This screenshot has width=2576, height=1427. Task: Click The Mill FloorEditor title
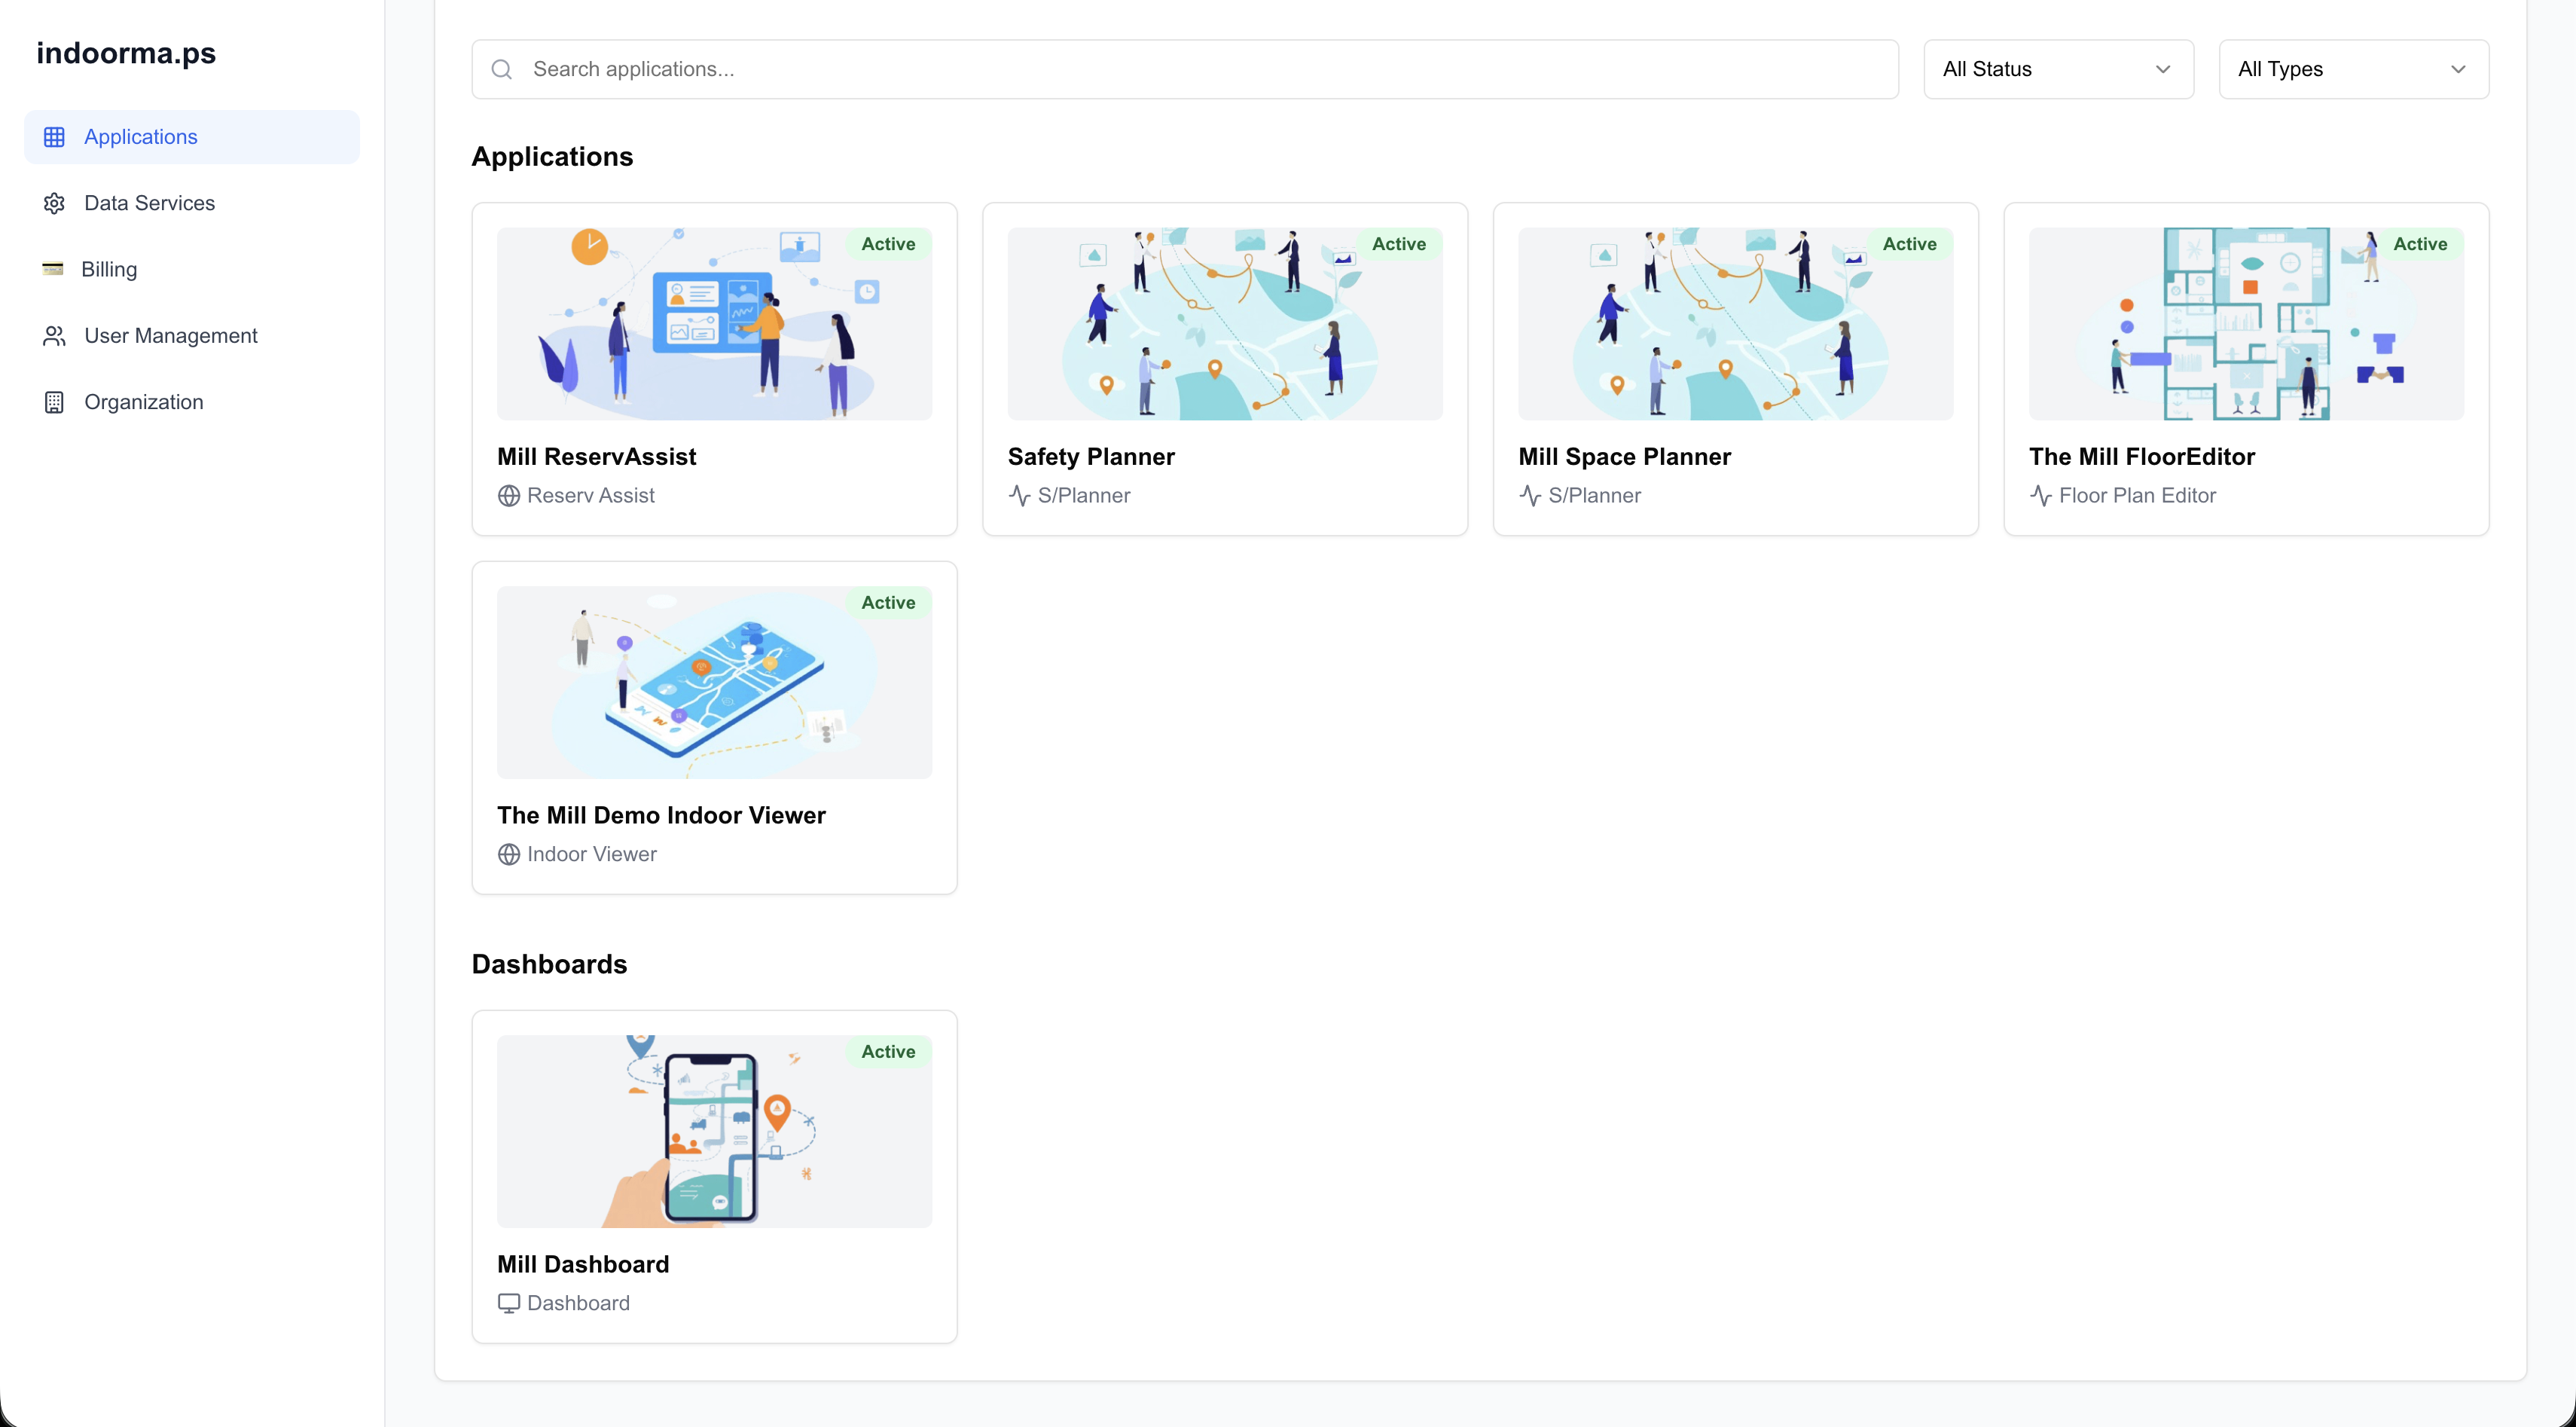click(2142, 457)
